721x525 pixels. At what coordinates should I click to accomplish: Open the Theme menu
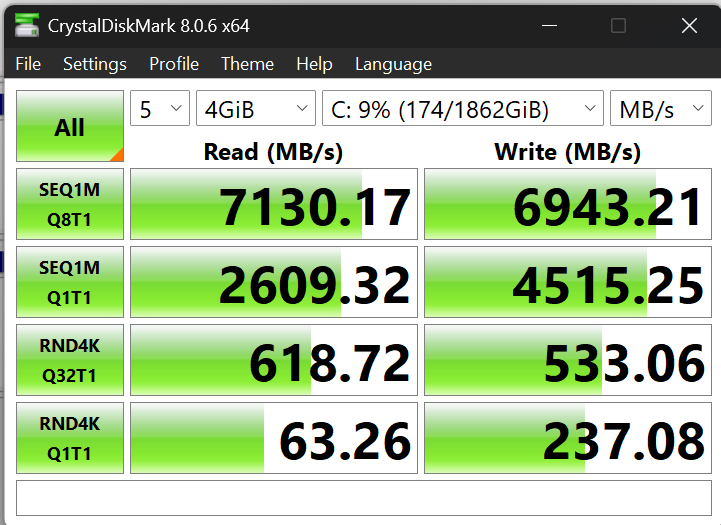click(x=247, y=64)
